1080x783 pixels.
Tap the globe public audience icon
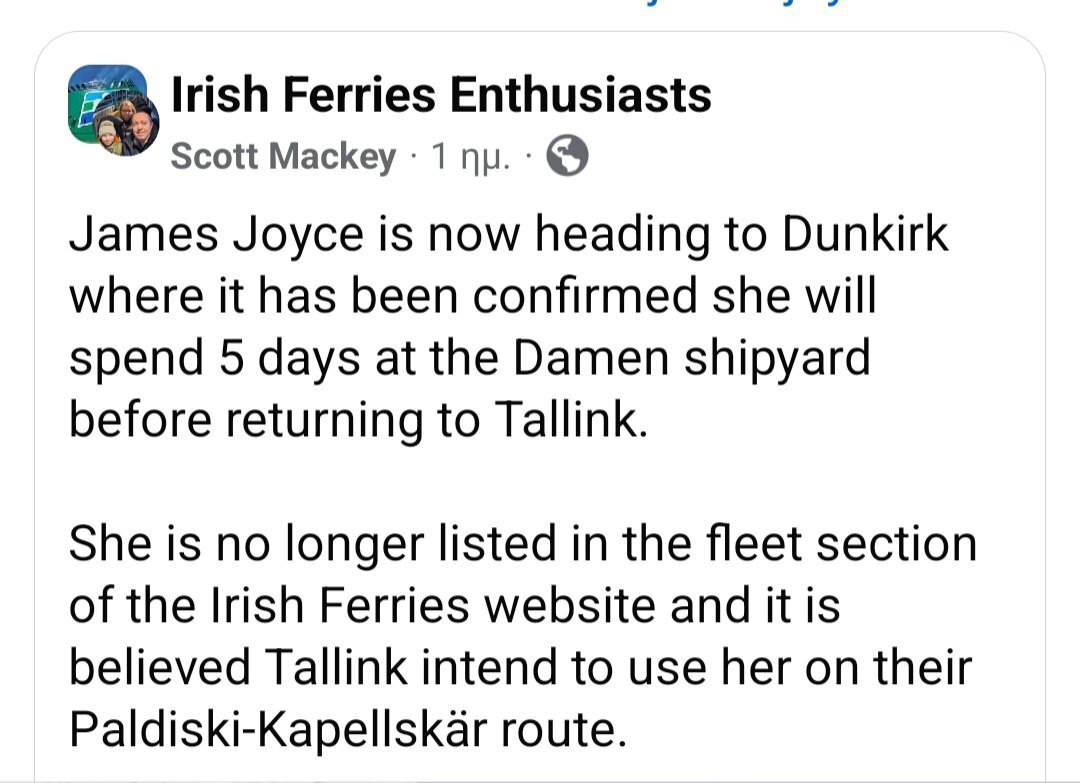567,156
